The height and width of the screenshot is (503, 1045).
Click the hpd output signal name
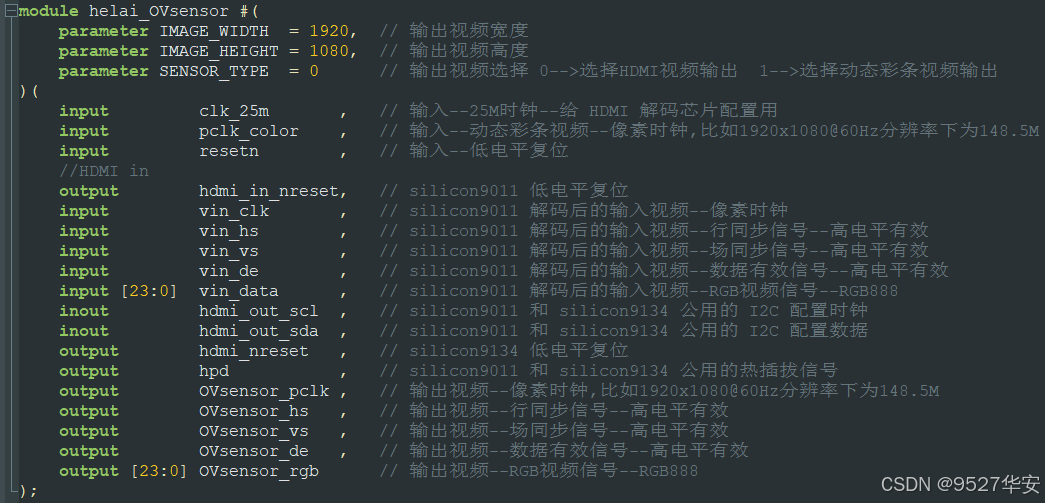214,371
